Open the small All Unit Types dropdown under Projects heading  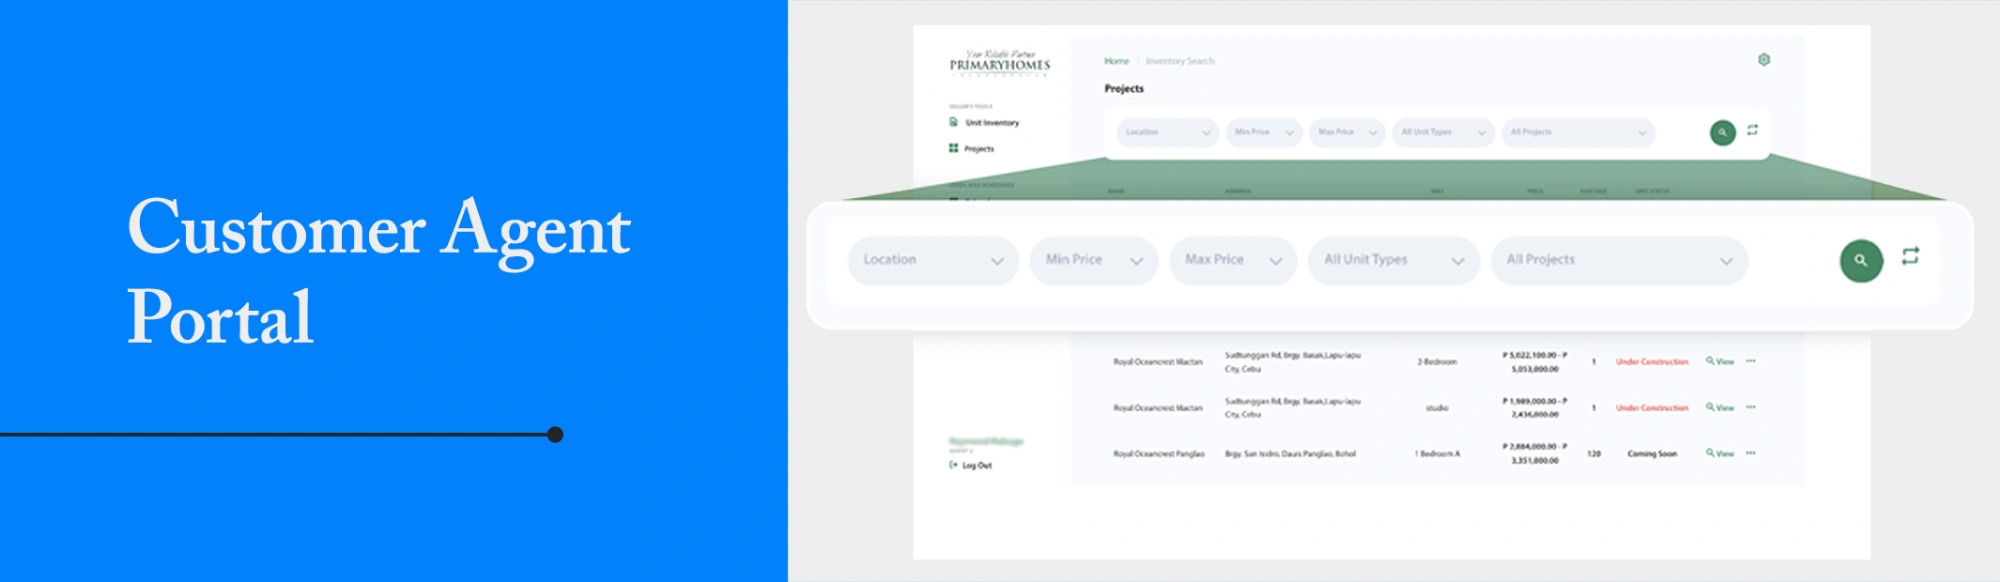tap(1443, 132)
